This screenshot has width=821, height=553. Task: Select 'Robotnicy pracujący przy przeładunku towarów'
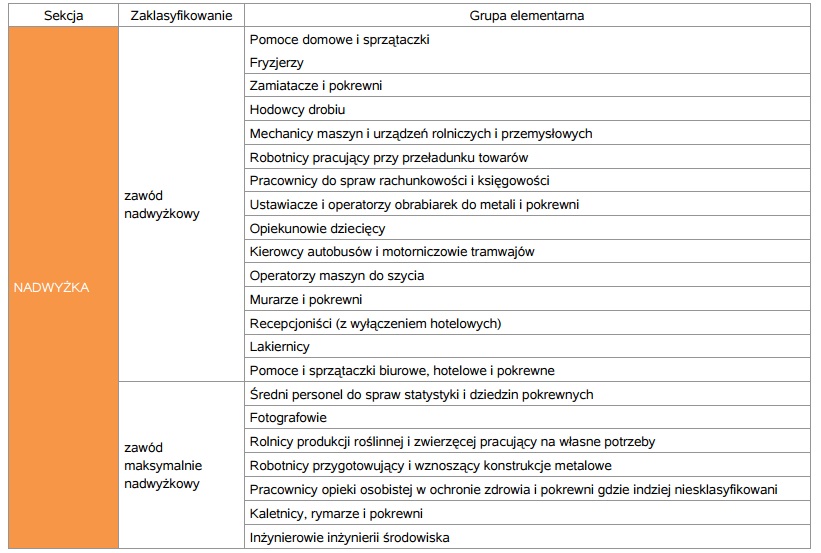[x=527, y=157]
